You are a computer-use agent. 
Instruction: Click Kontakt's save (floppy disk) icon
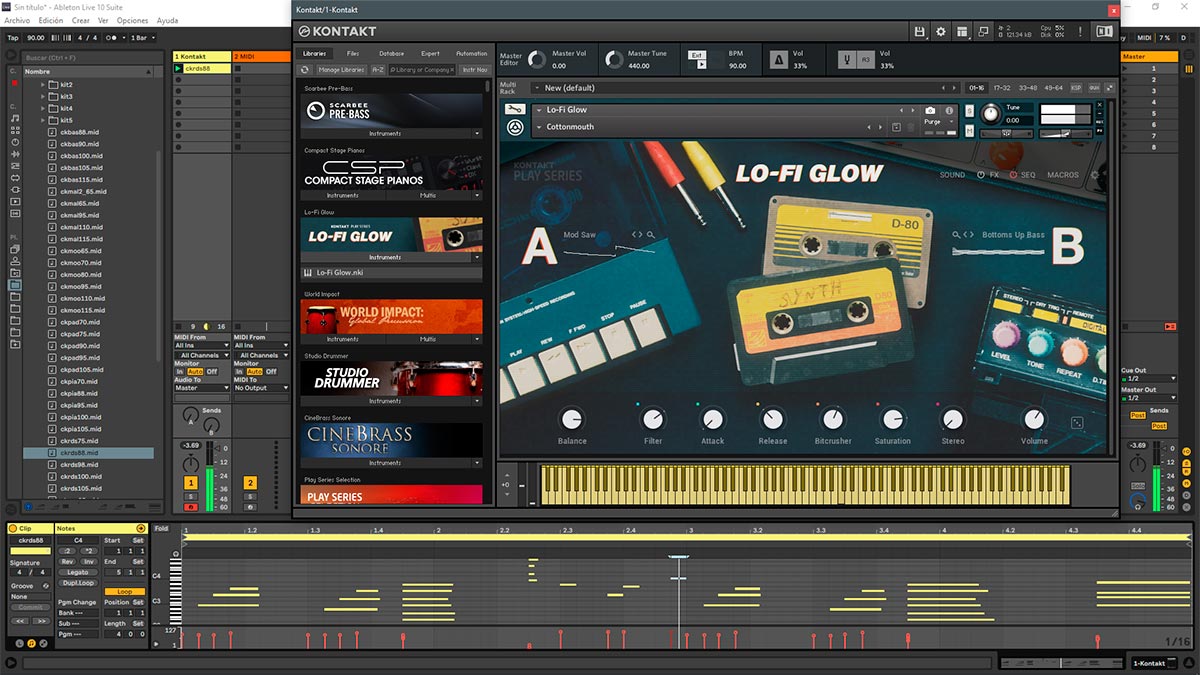[919, 31]
